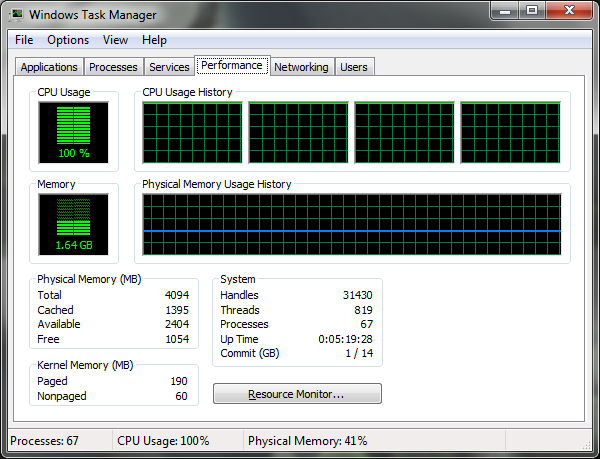Click the Commit (GB) value 1 / 14
Screen dimensions: 600x459
[359, 353]
